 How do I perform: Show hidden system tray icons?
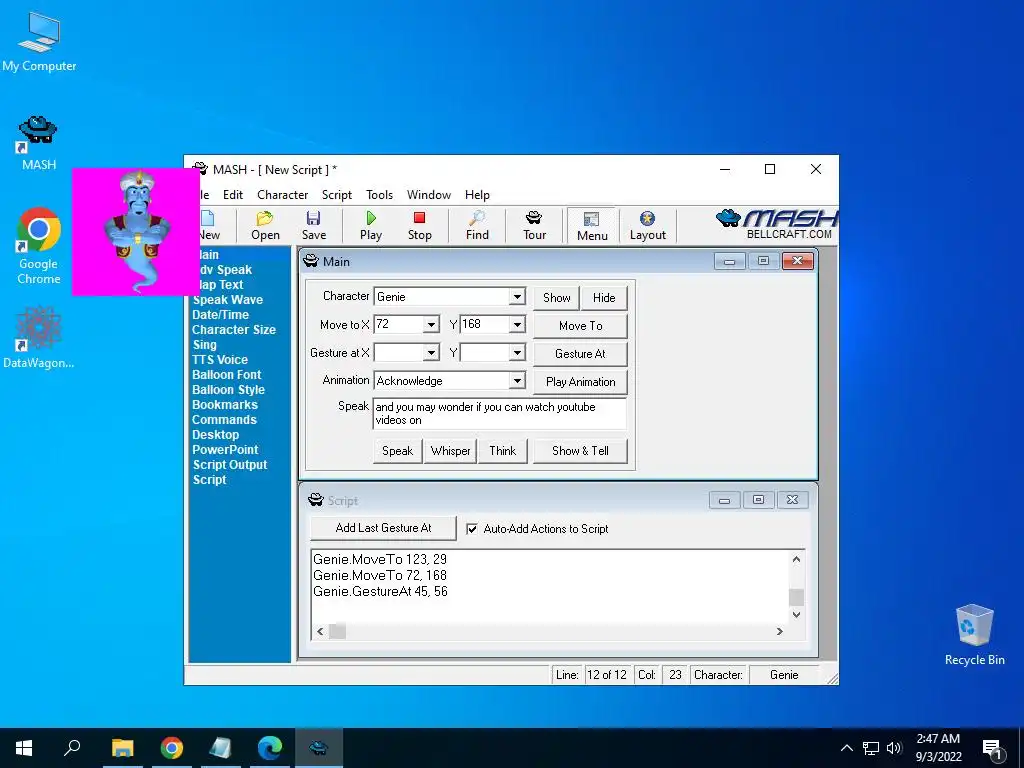coord(846,748)
